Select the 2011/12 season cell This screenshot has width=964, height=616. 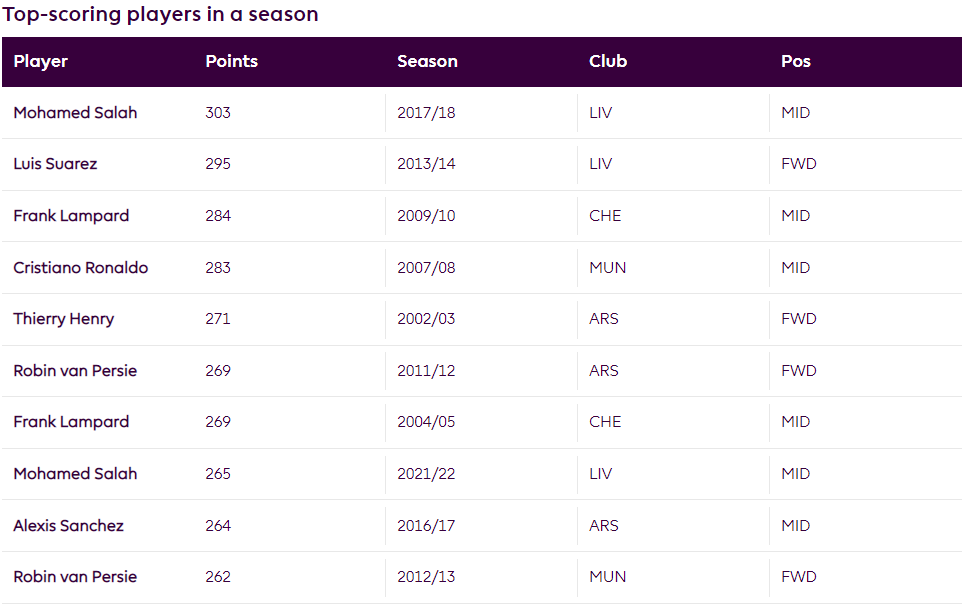426,371
